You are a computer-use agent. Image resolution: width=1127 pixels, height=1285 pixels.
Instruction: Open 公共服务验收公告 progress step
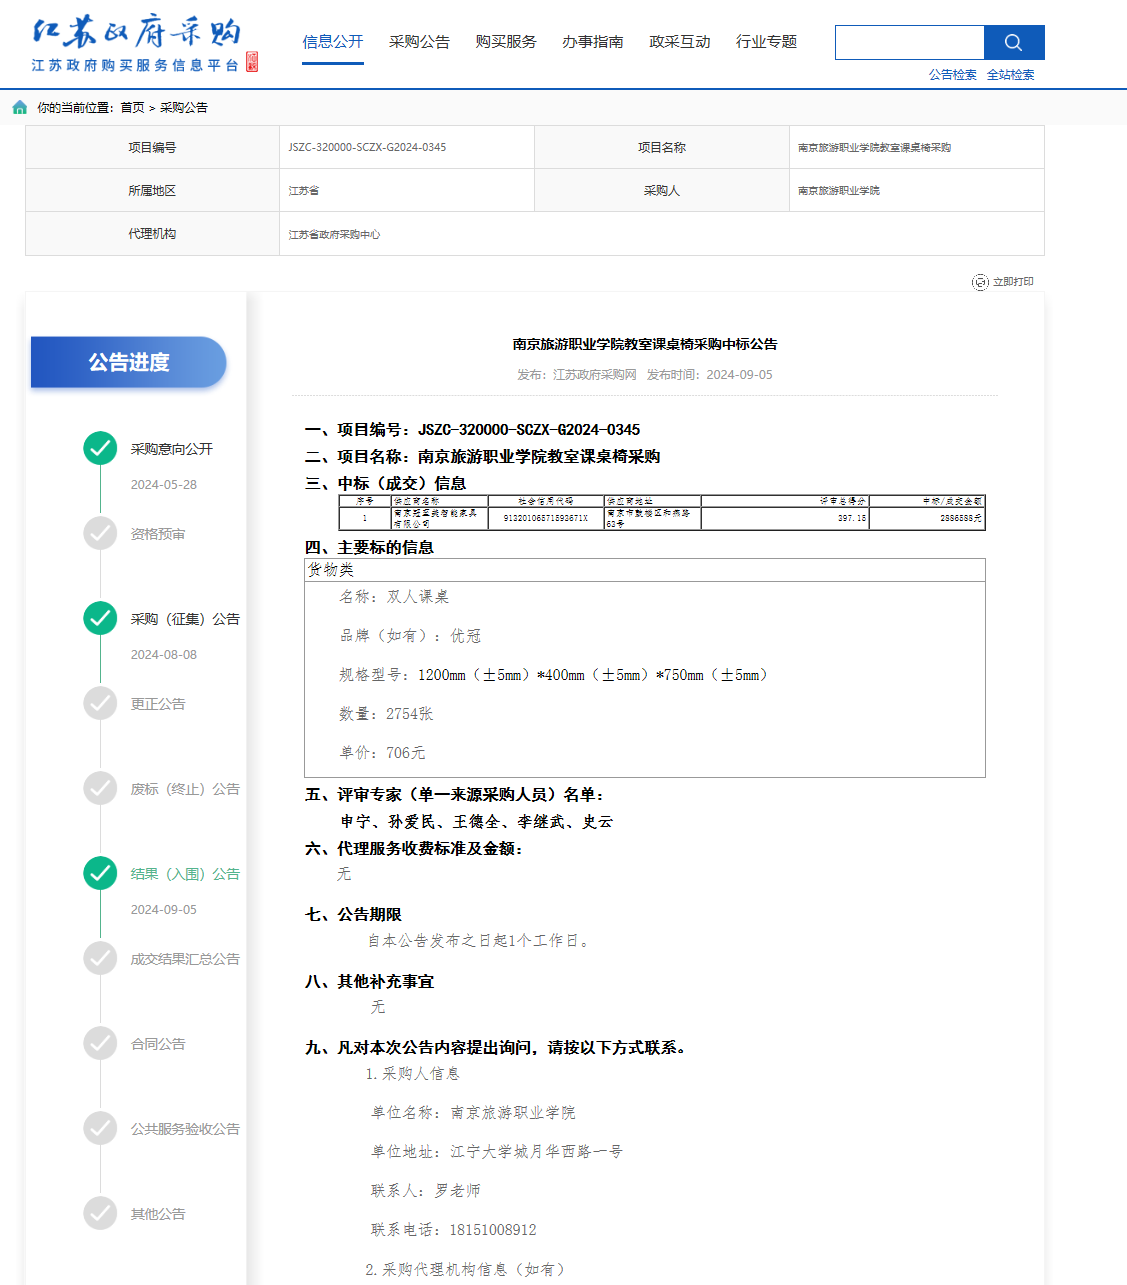point(185,1129)
